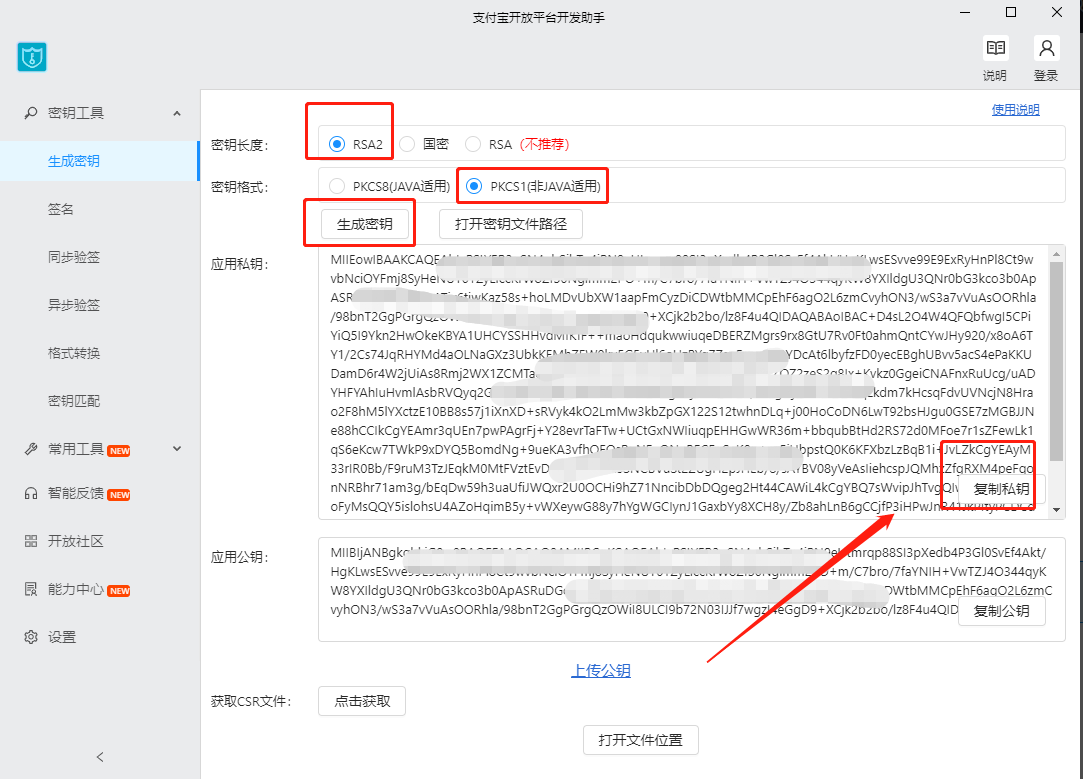Click the 打开密钥文件路径 button
Viewport: 1083px width, 779px height.
[511, 224]
